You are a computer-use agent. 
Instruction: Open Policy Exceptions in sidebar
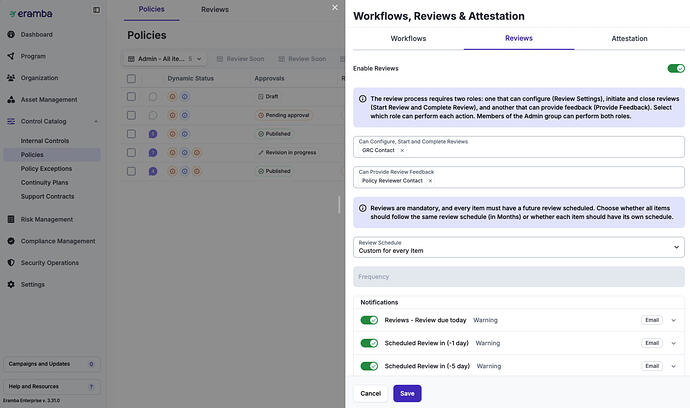click(x=46, y=169)
